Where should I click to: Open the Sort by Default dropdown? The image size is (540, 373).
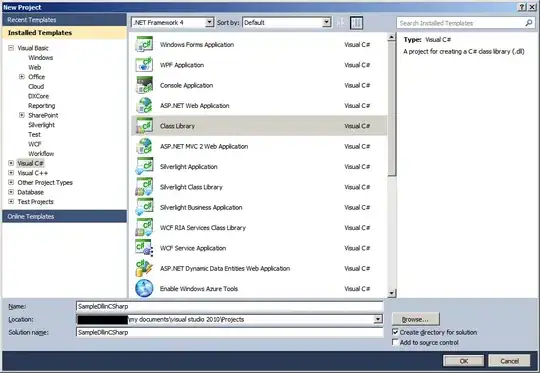point(326,22)
